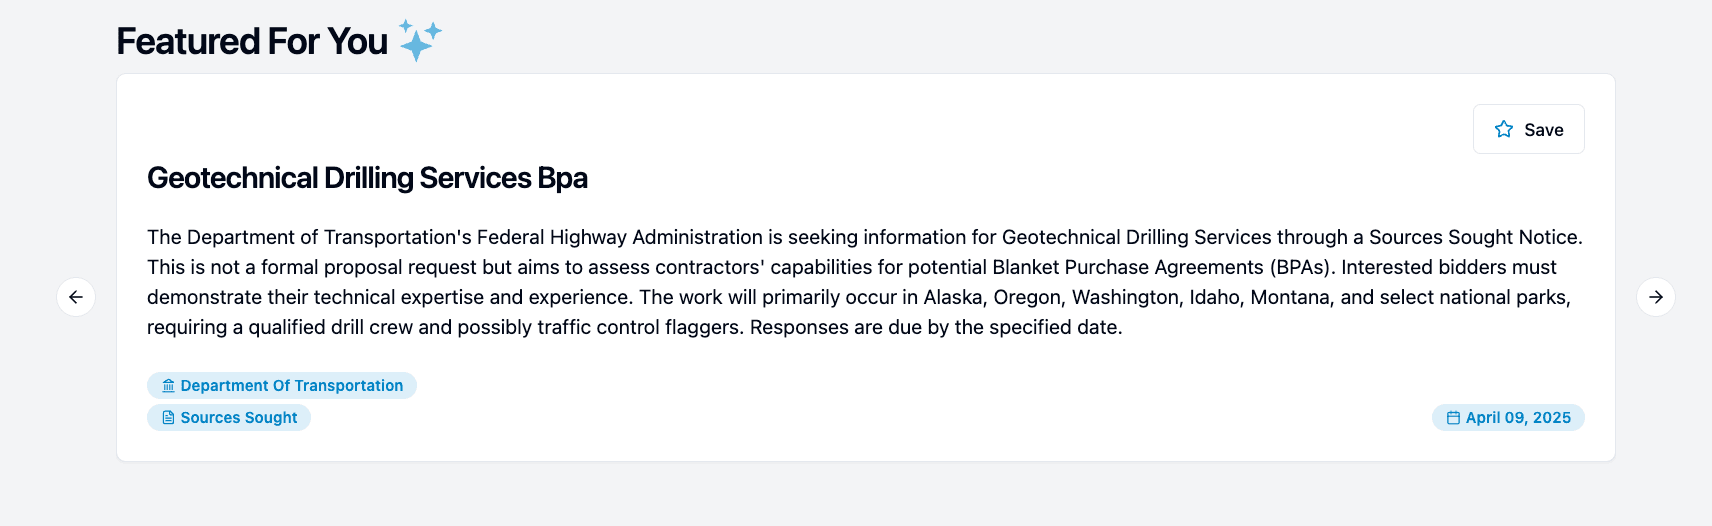The width and height of the screenshot is (1712, 526).
Task: Click the star icon in Save button
Action: click(1504, 129)
